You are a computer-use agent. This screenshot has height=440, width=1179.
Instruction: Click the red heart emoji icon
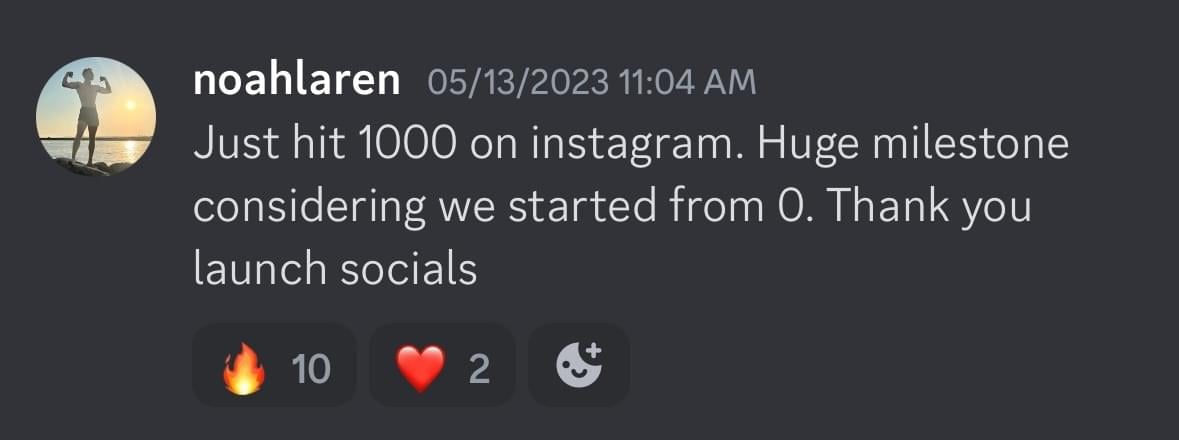[420, 370]
